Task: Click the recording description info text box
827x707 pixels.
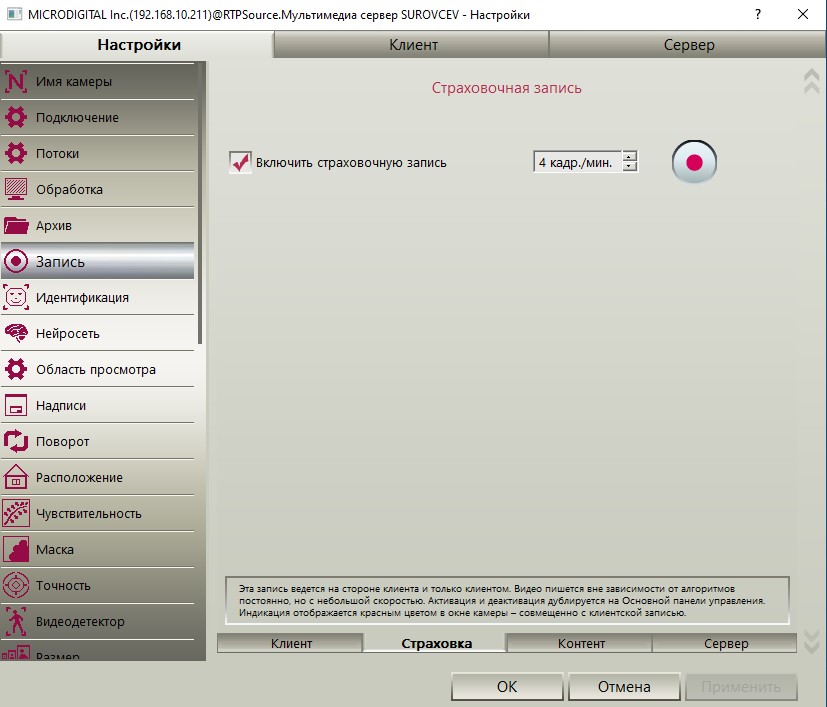Action: click(x=507, y=600)
